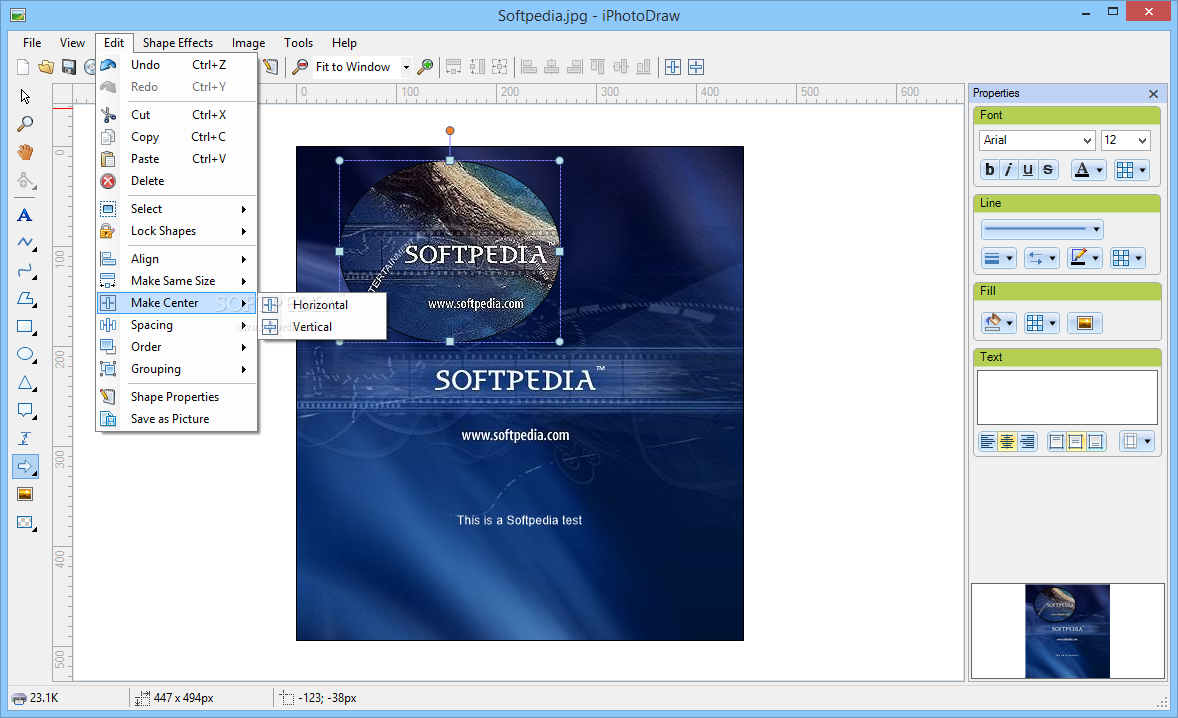Click the make center vertical toolbar icon
Screen dimensions: 1178x718
tap(696, 67)
